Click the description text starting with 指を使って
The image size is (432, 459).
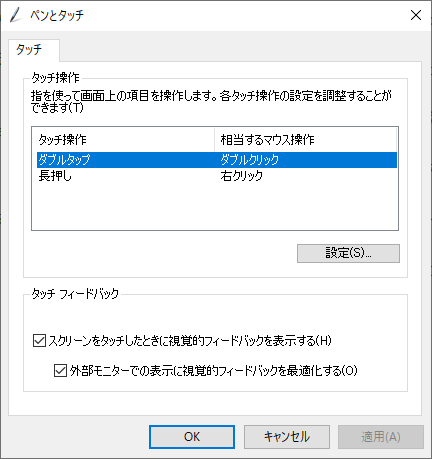tap(211, 101)
